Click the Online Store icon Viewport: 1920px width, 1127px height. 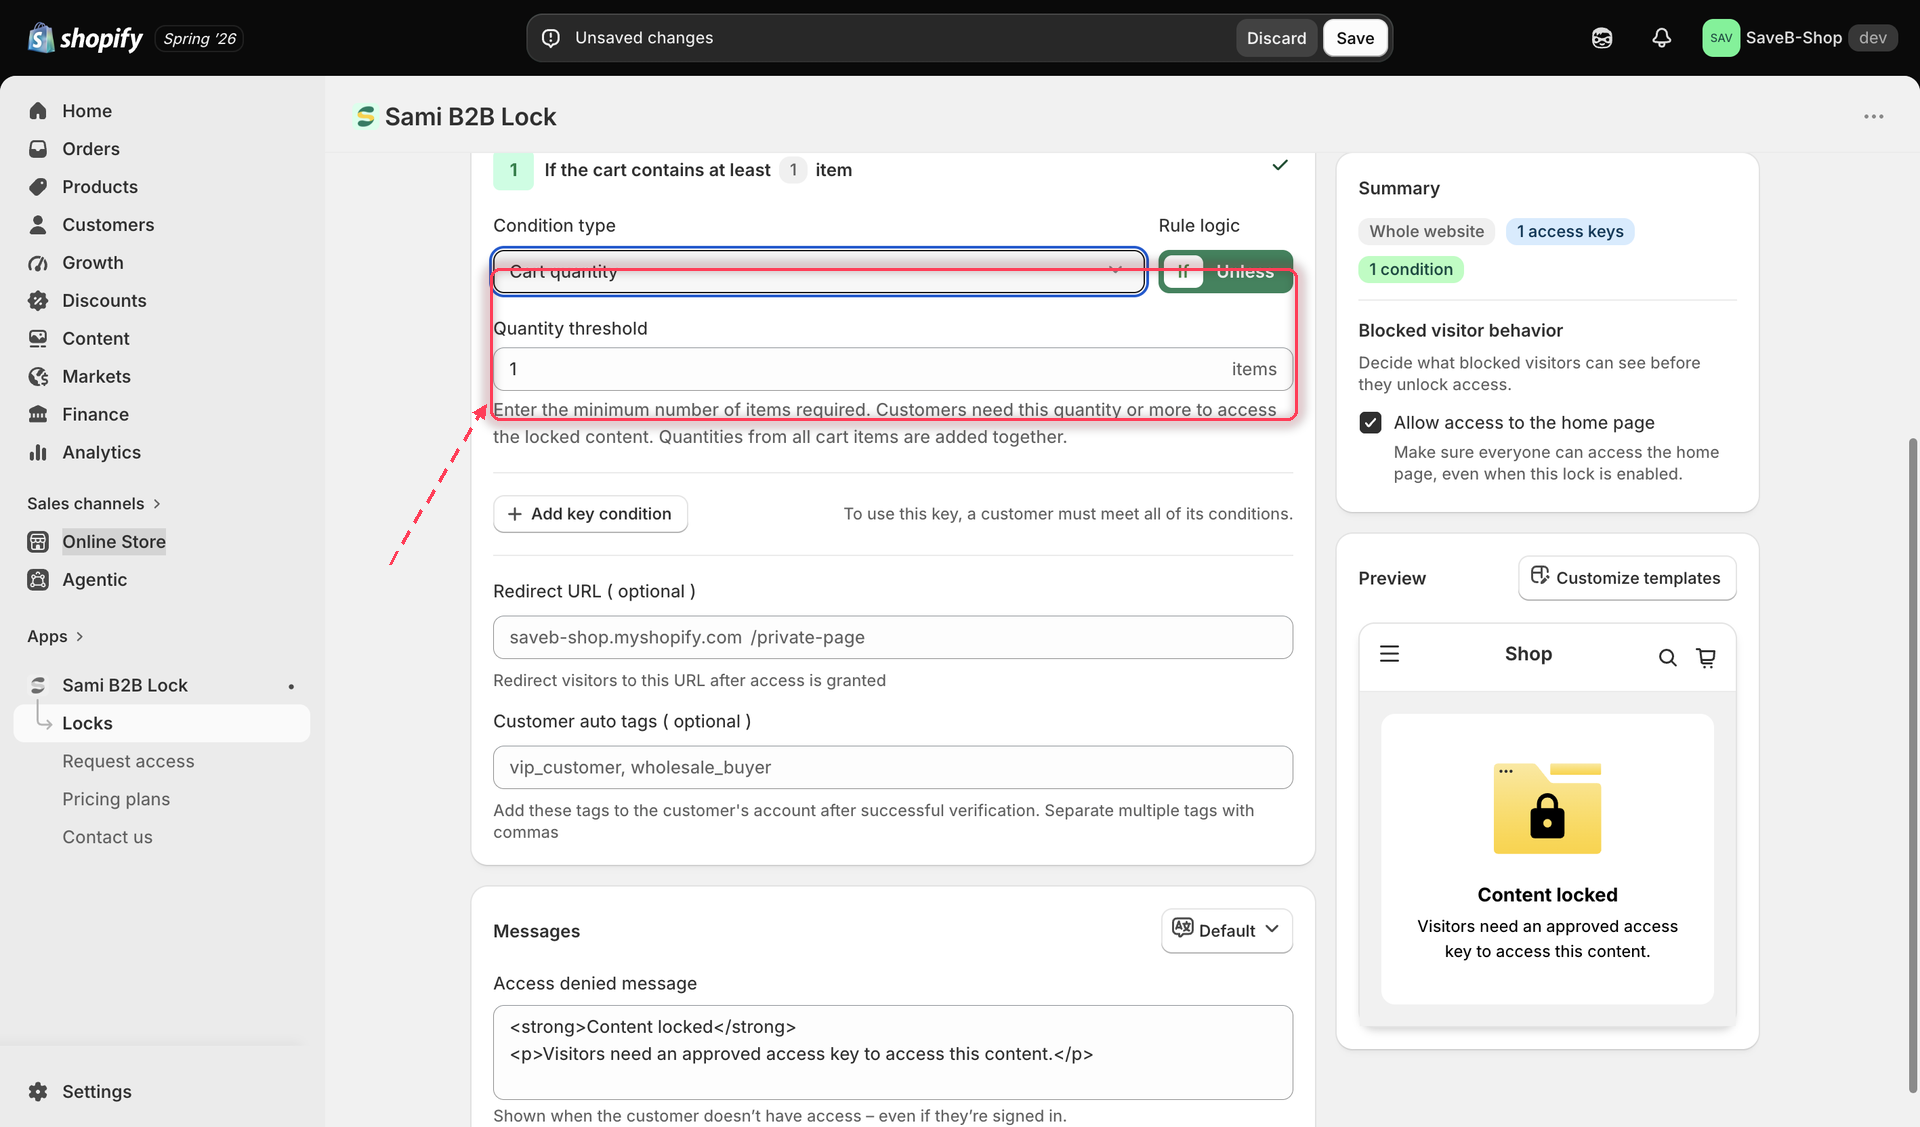(x=38, y=542)
